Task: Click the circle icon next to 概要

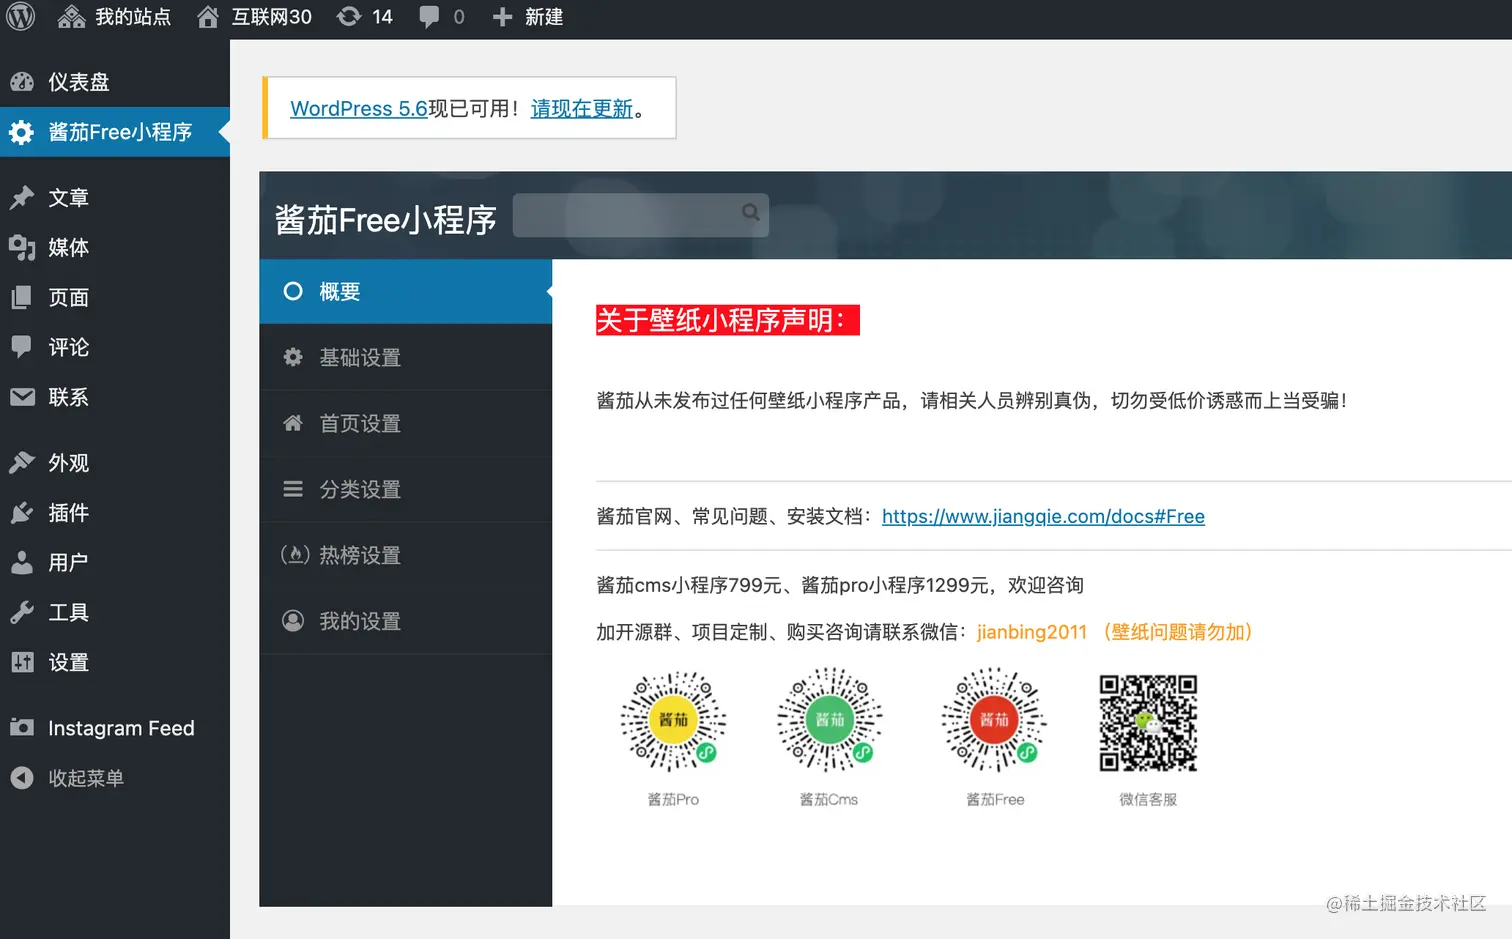Action: coord(293,291)
